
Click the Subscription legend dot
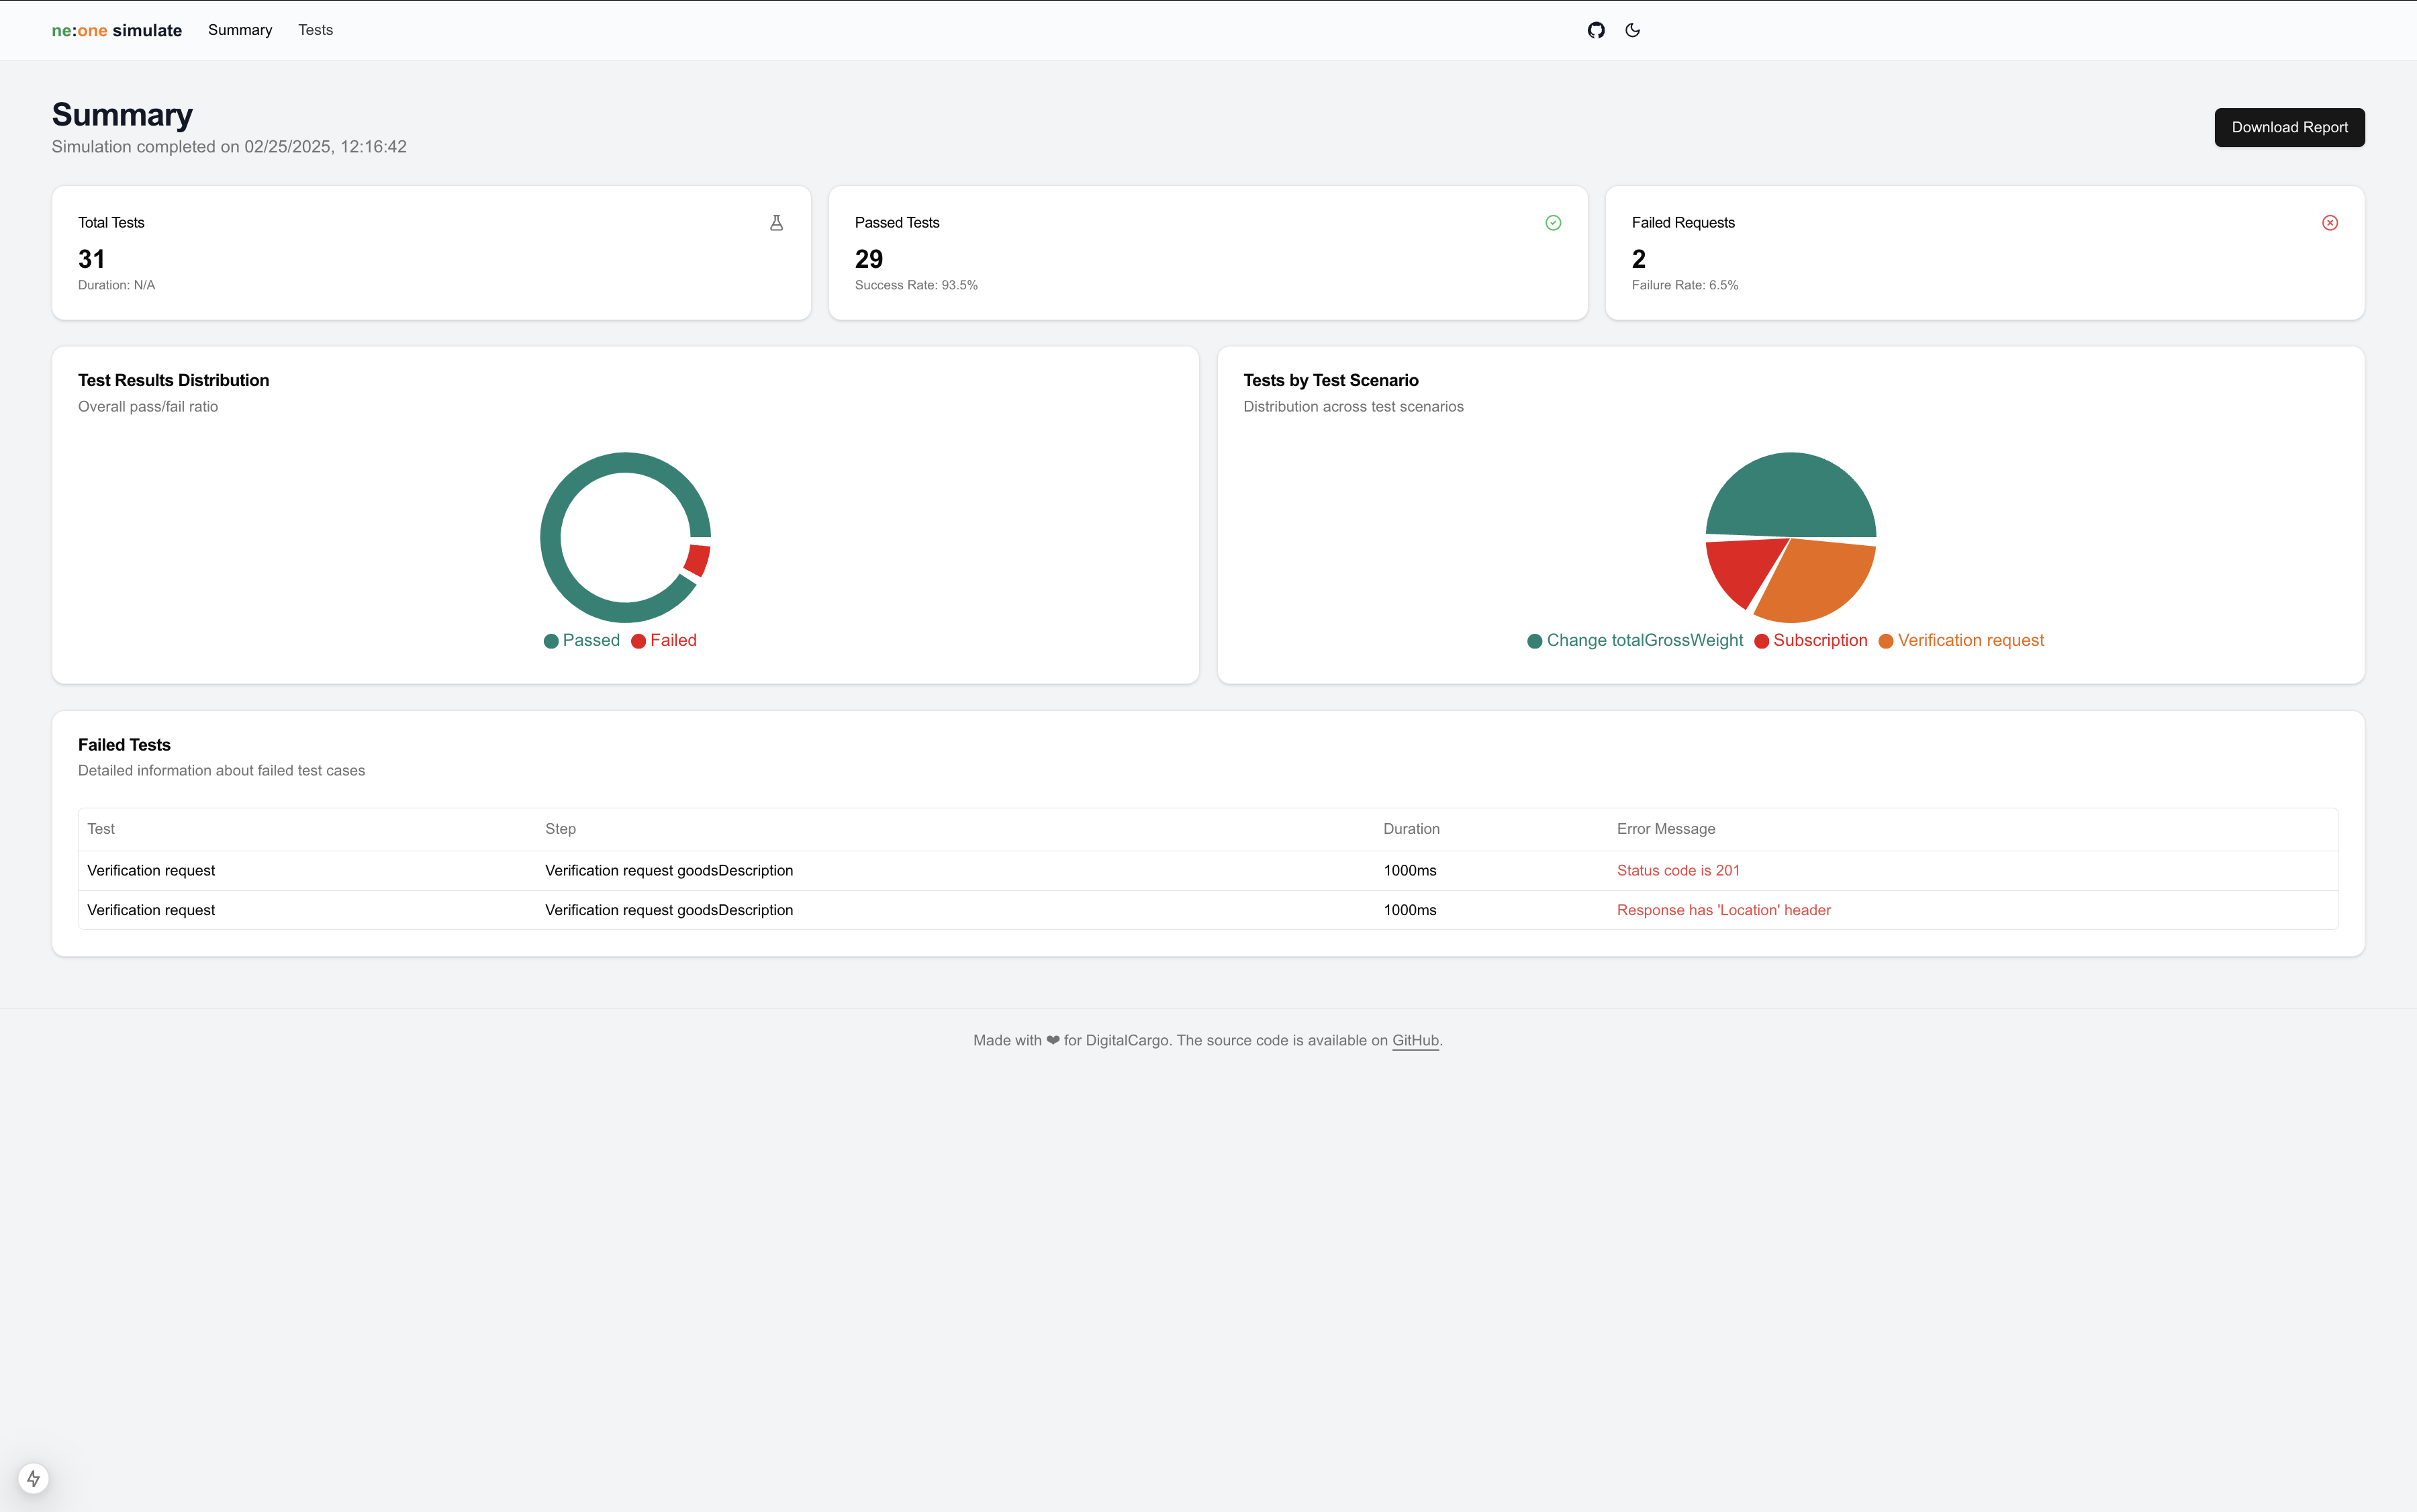coord(1761,641)
